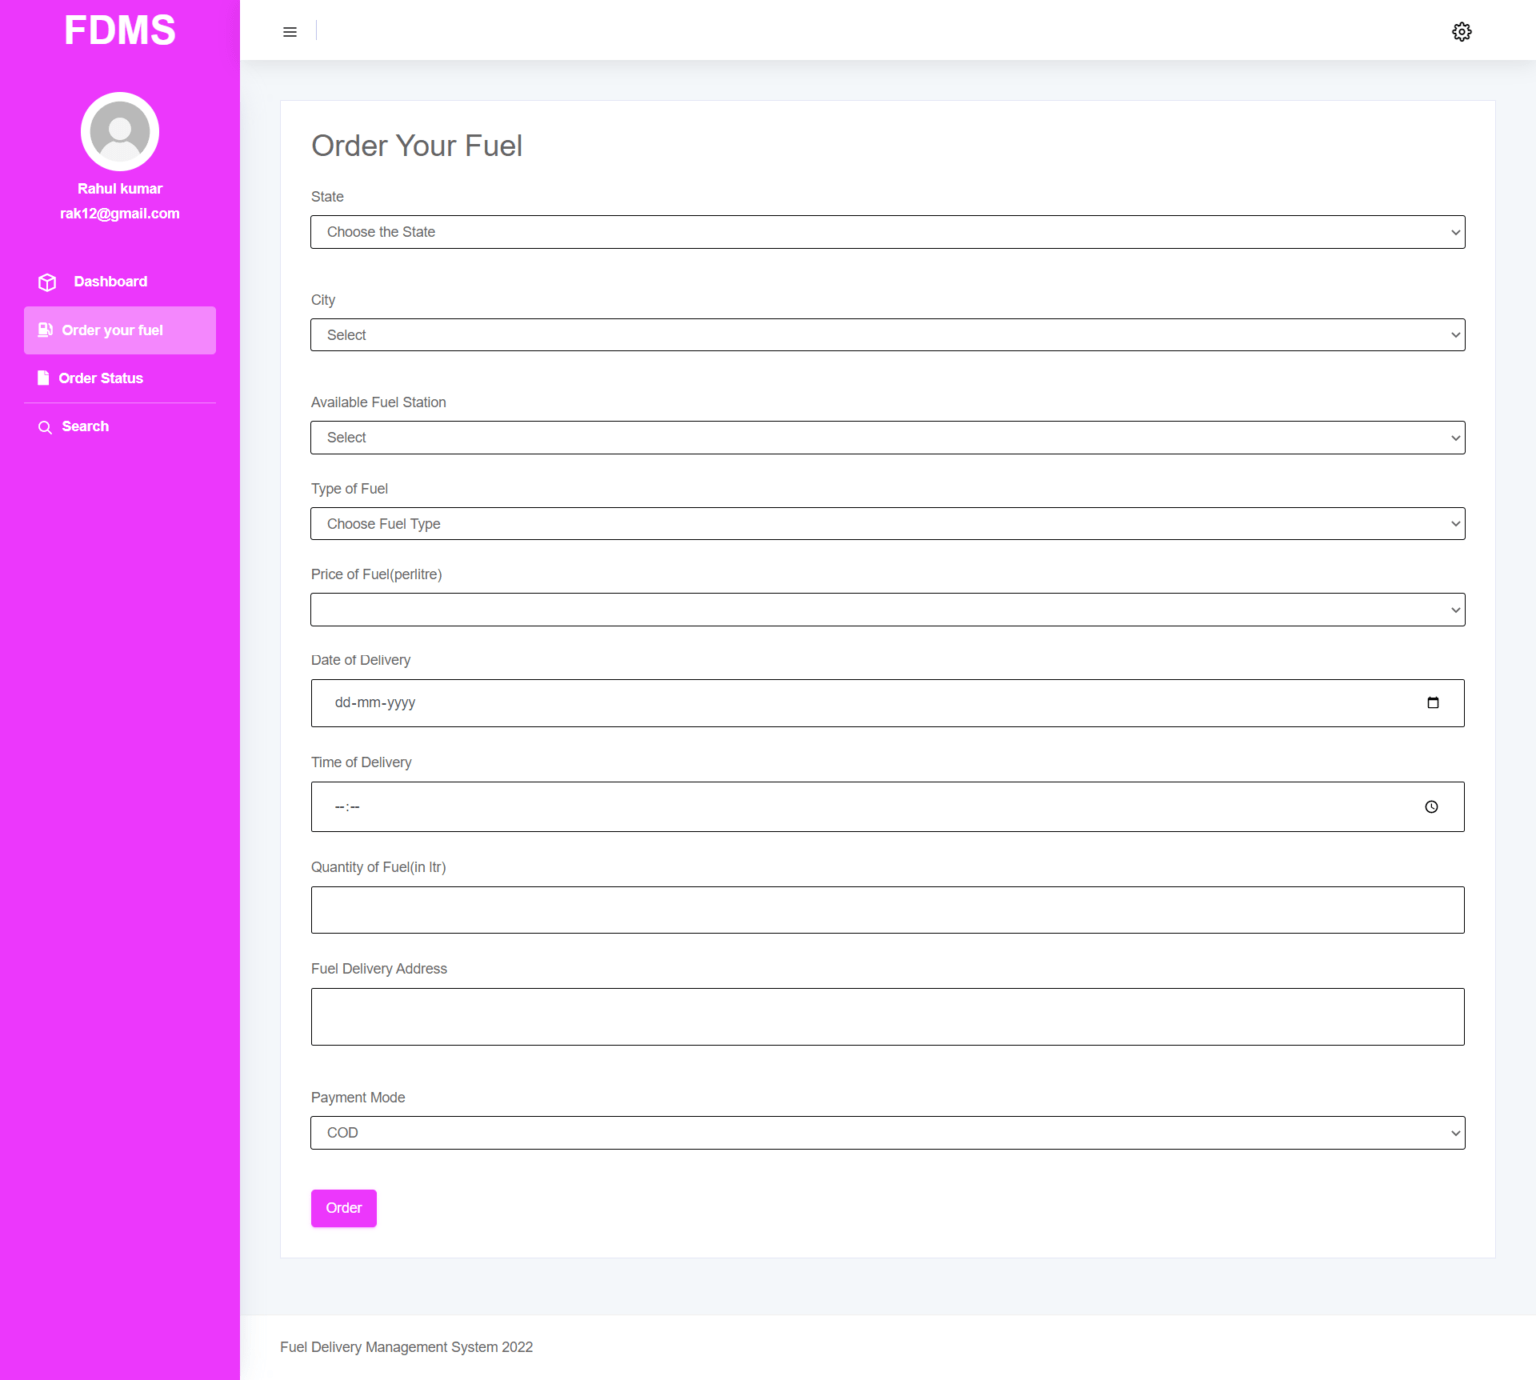Open the Choose Fuel Type dropdown
This screenshot has width=1536, height=1380.
pyautogui.click(x=887, y=523)
